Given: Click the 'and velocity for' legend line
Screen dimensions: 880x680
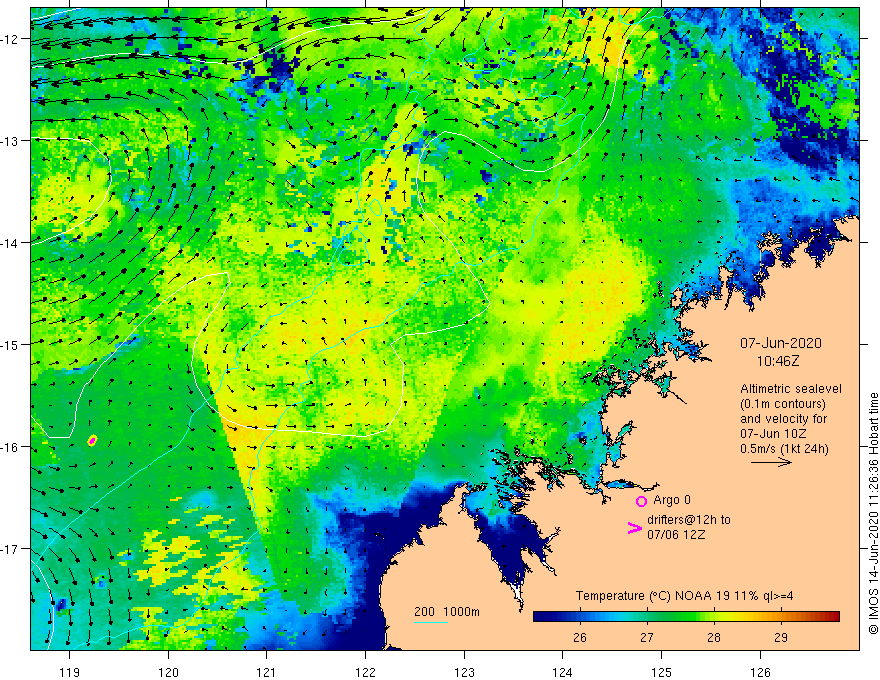Looking at the screenshot, I should (x=783, y=419).
